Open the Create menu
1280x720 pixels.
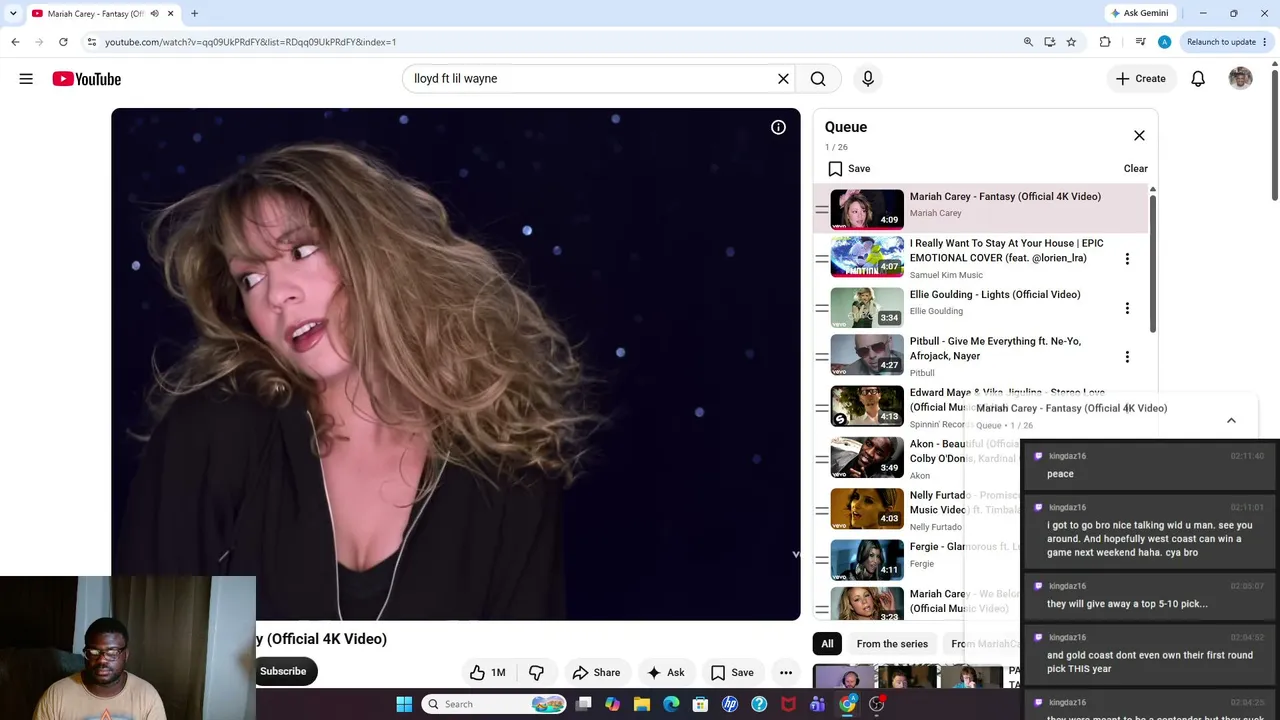click(1140, 79)
